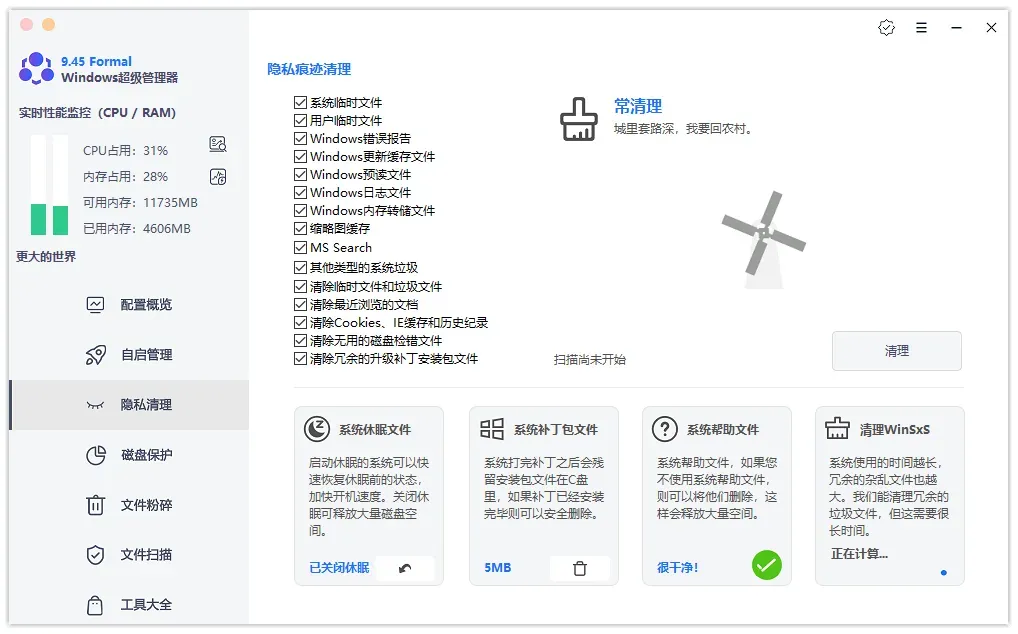This screenshot has height=634, width=1018.
Task: Click the 系统休眠文件 sleep icon
Action: click(317, 429)
